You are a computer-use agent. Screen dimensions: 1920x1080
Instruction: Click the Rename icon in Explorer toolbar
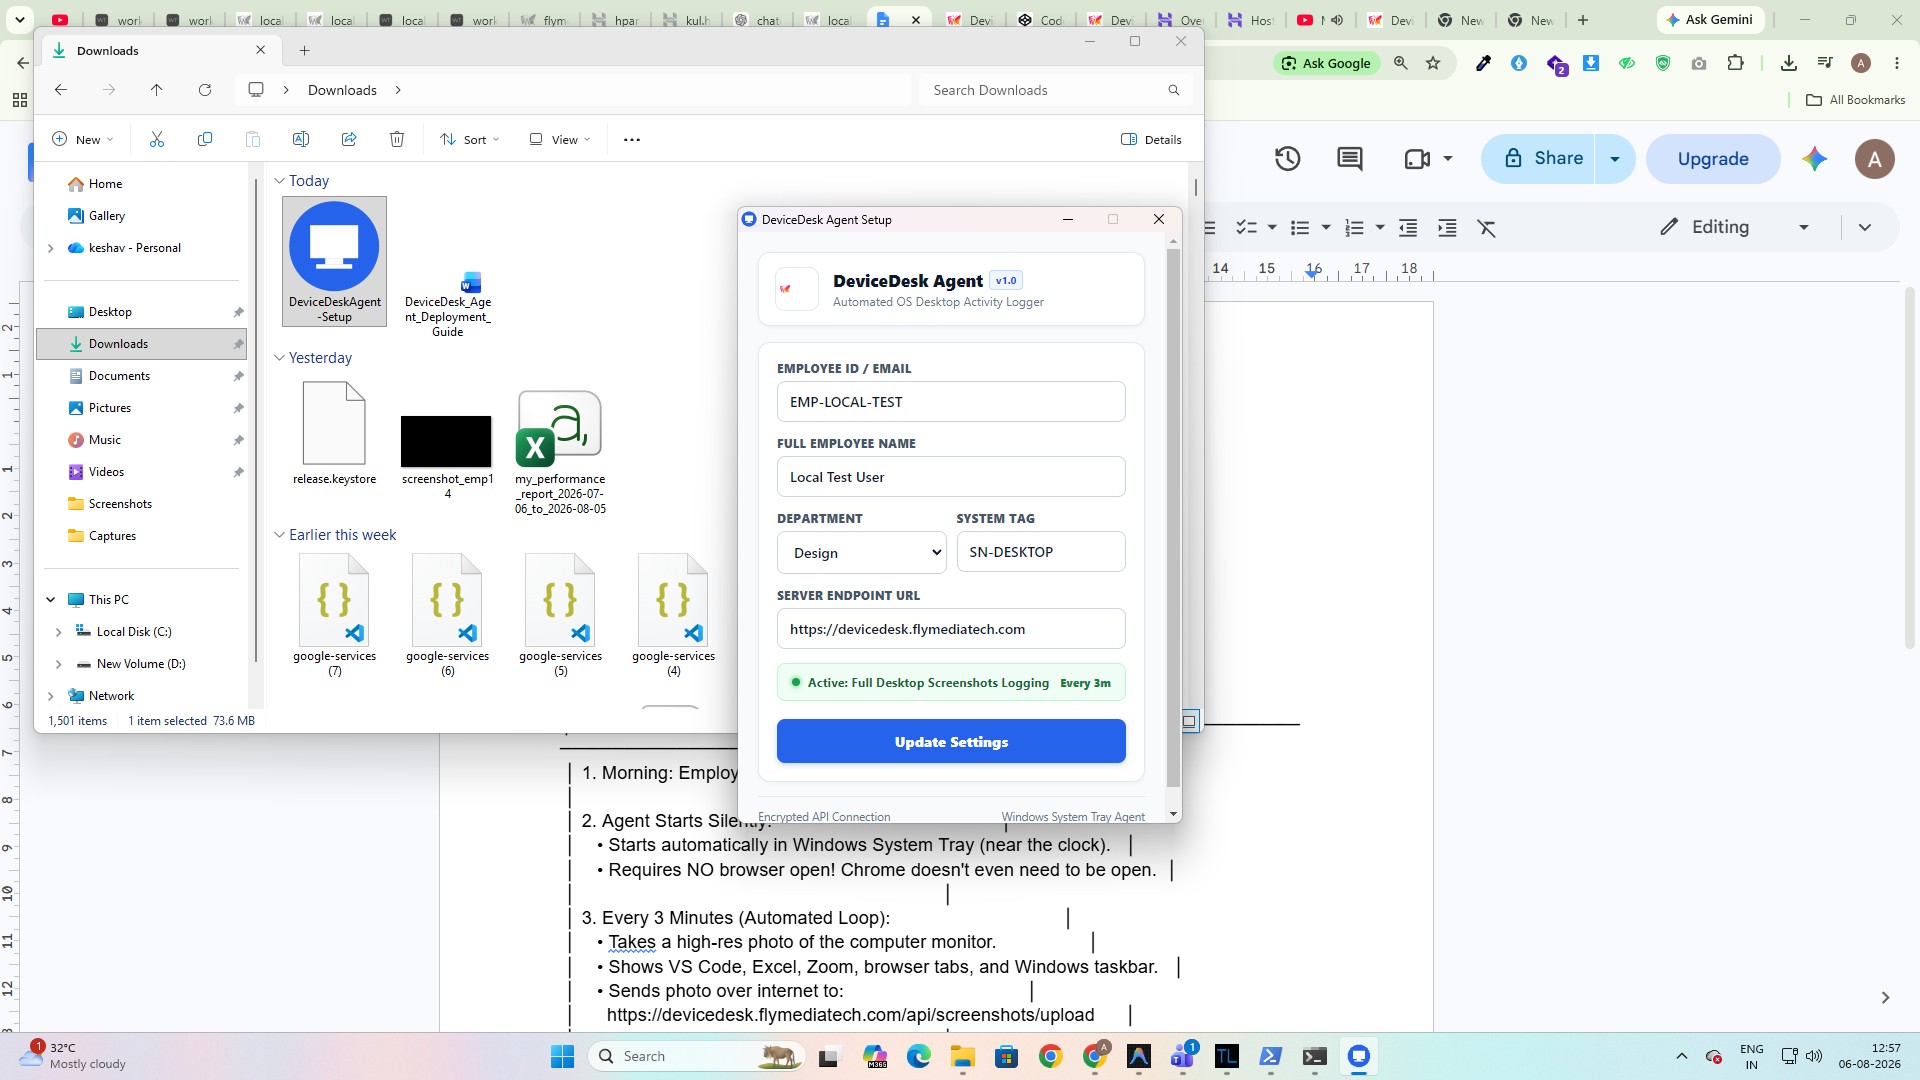click(301, 139)
